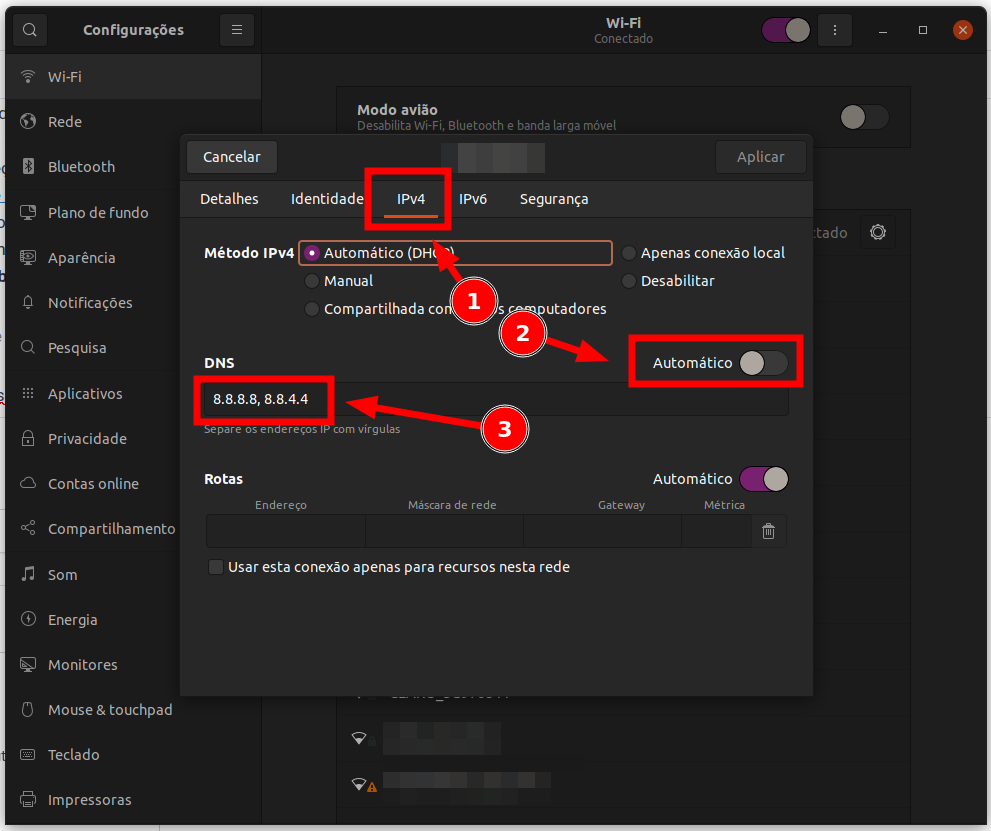Click the Contas online cloud icon
The width and height of the screenshot is (991, 831).
[28, 483]
